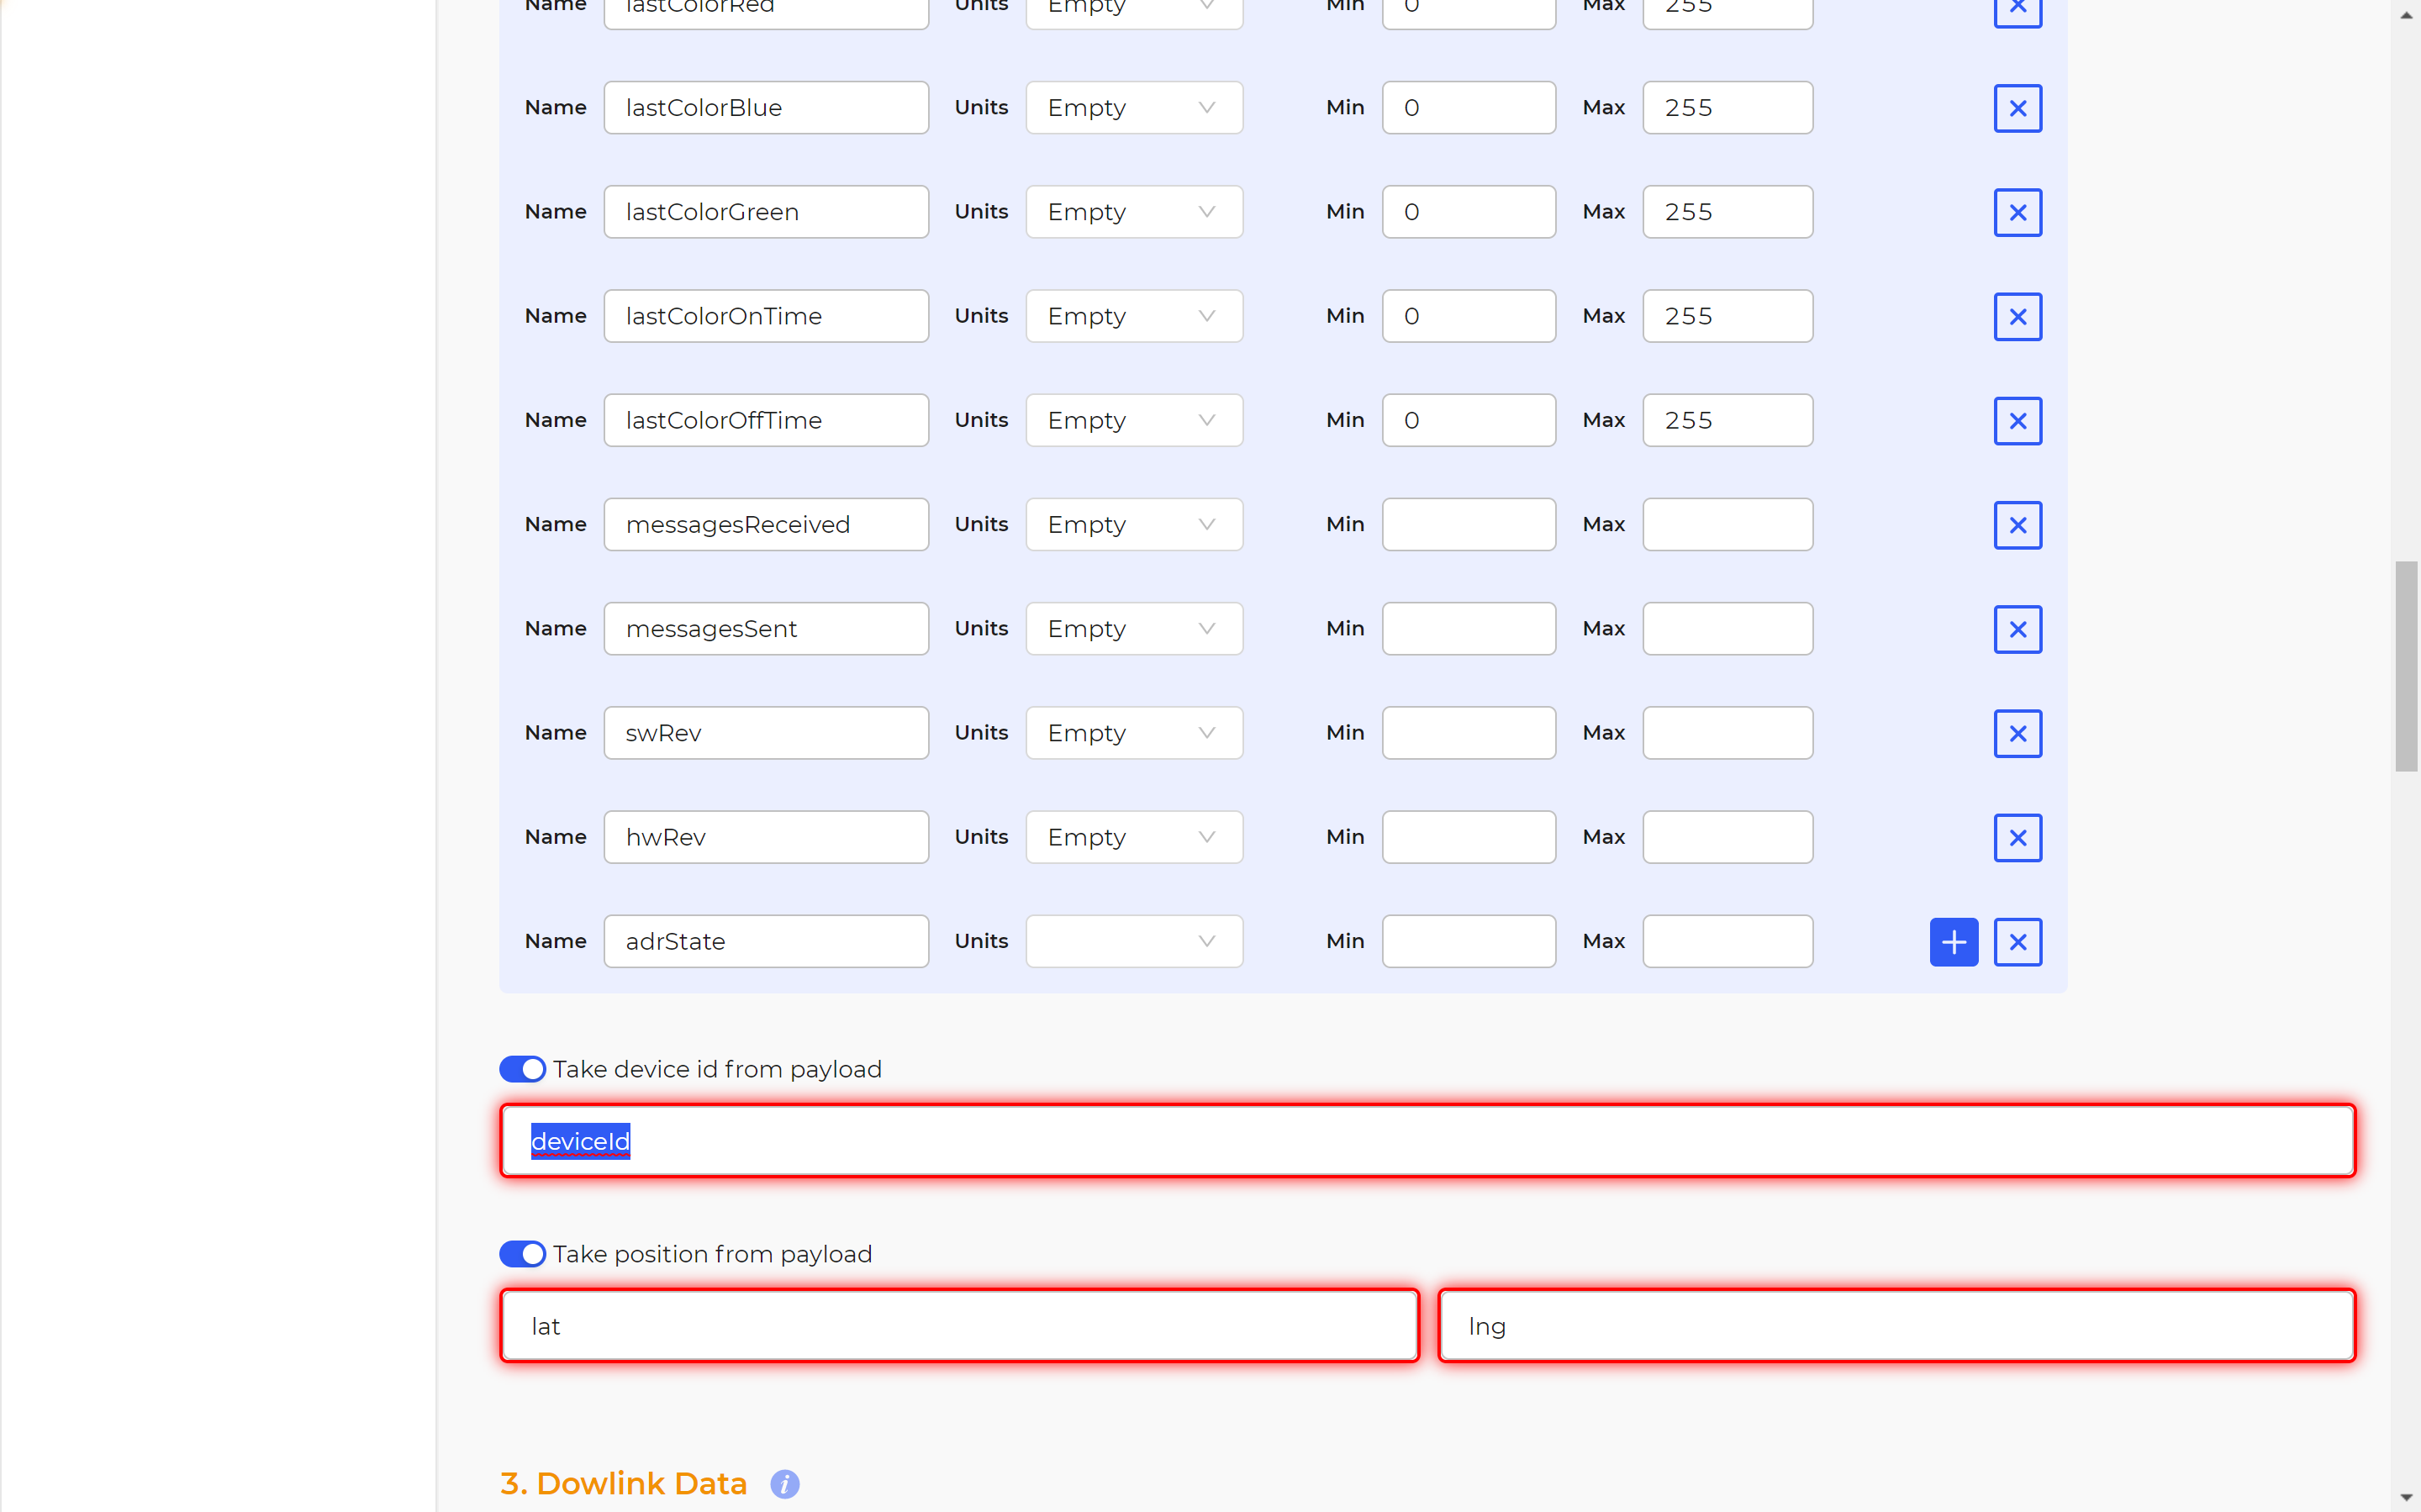Click the deviceId payload field
2421x1512 pixels.
[x=1427, y=1141]
